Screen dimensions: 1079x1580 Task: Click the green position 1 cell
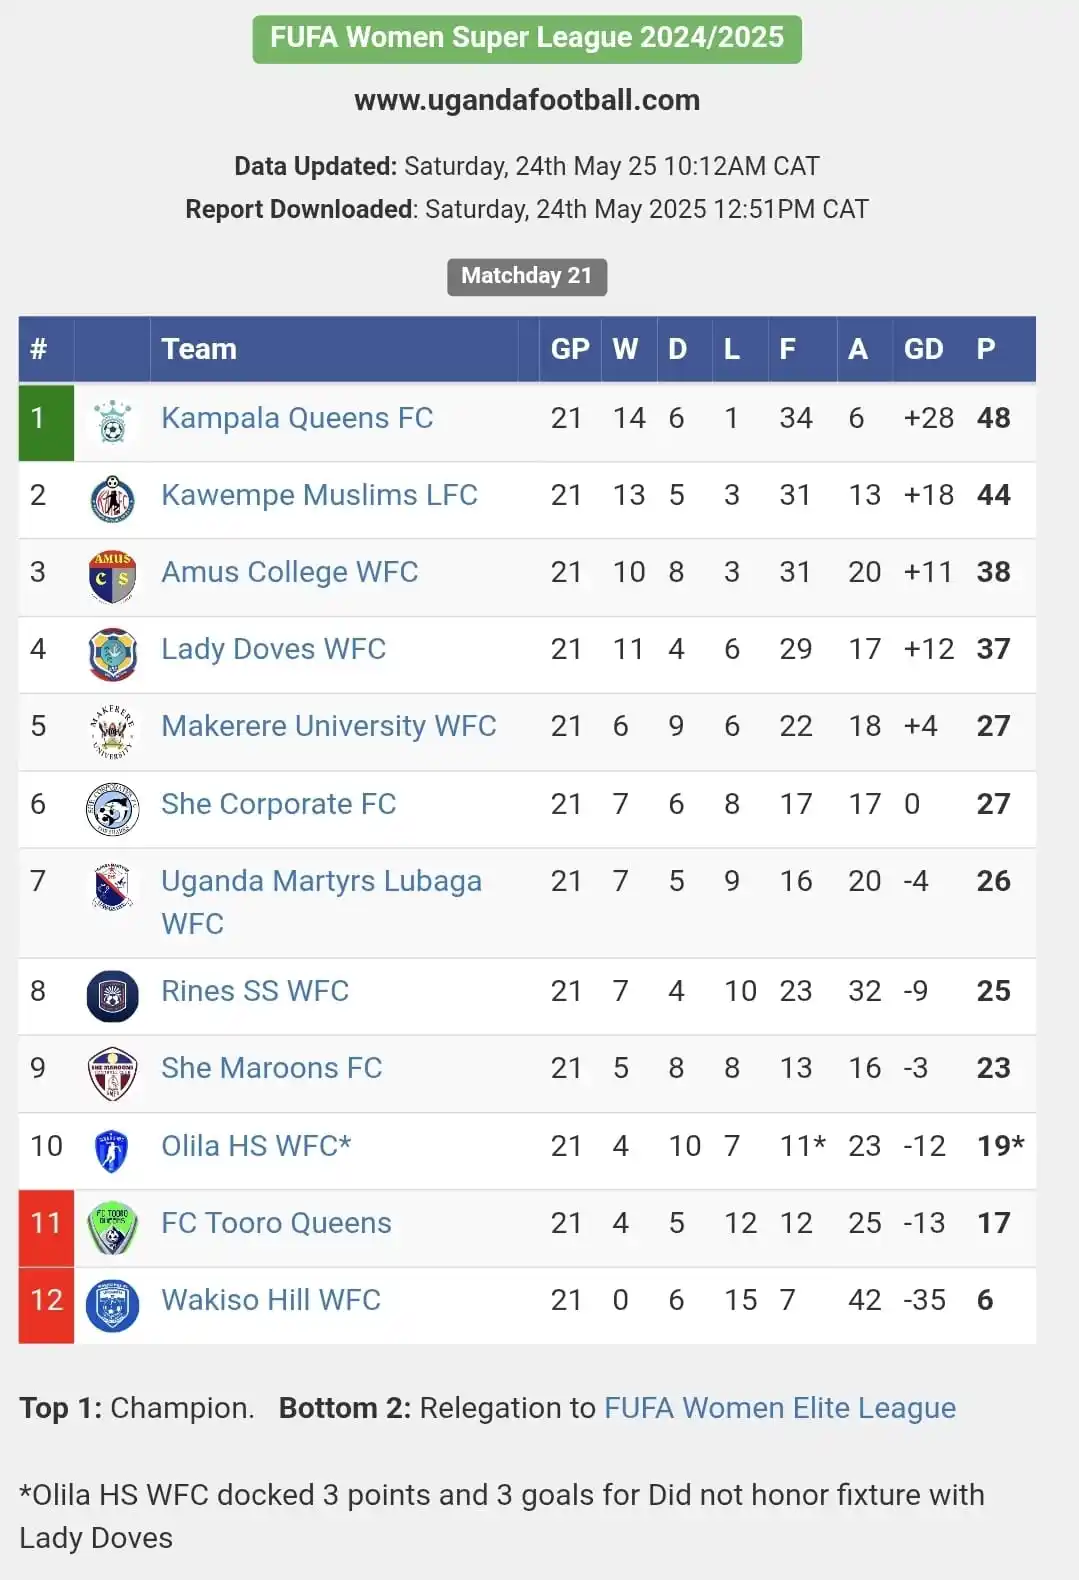pos(46,422)
